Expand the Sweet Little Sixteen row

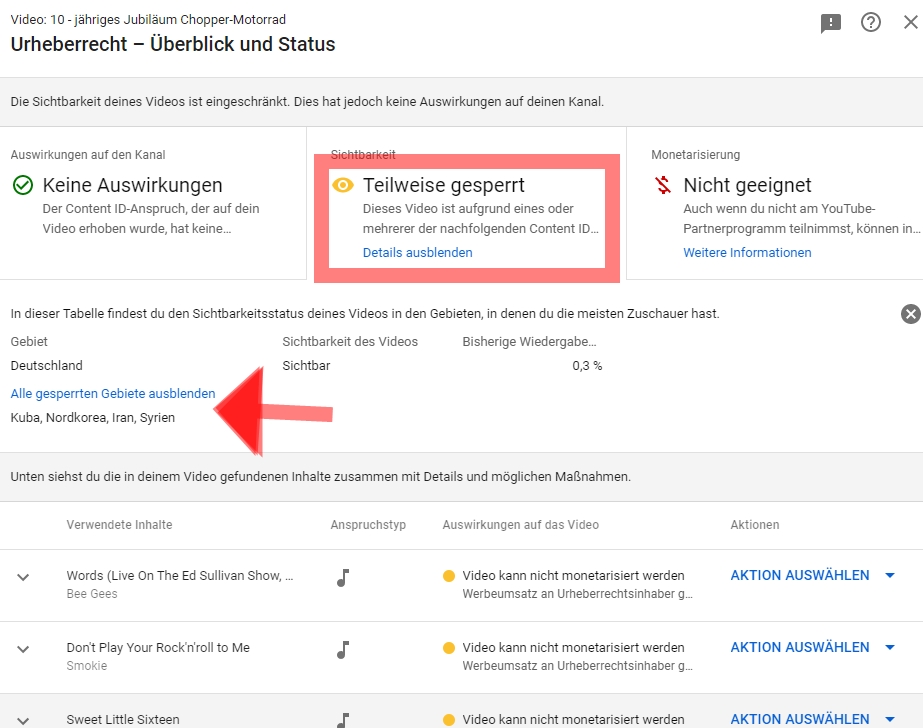[23, 721]
